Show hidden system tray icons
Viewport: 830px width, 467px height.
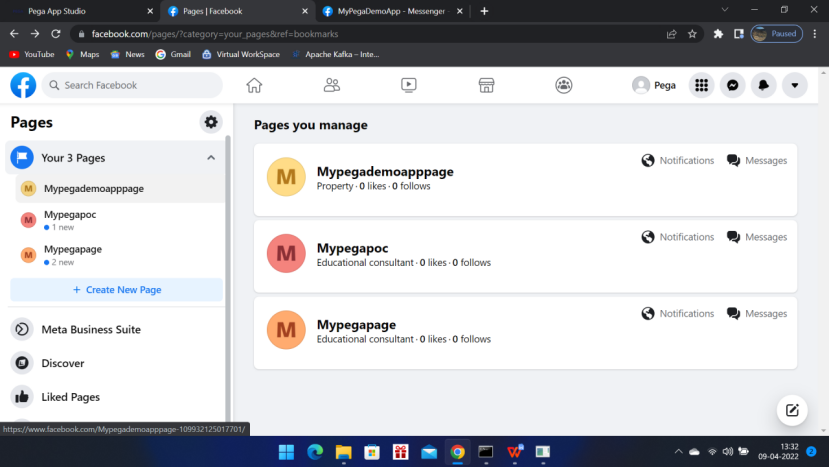[678, 452]
